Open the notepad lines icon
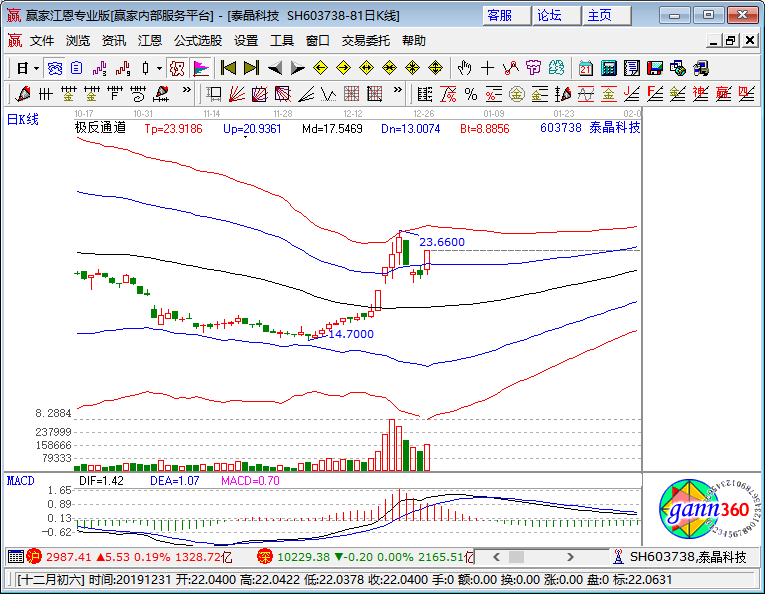The image size is (765, 594). (631, 68)
